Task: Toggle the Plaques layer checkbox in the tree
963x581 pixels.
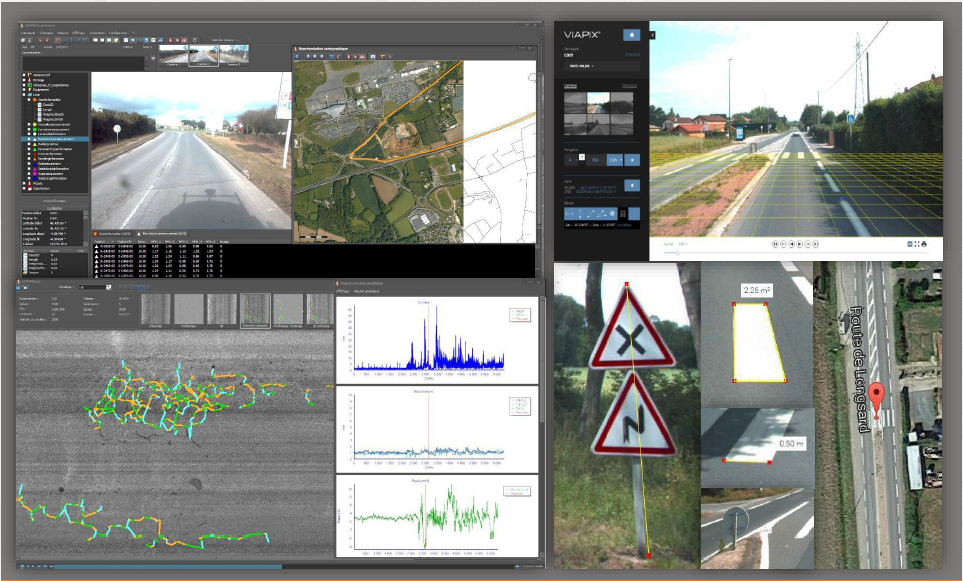Action: click(25, 183)
